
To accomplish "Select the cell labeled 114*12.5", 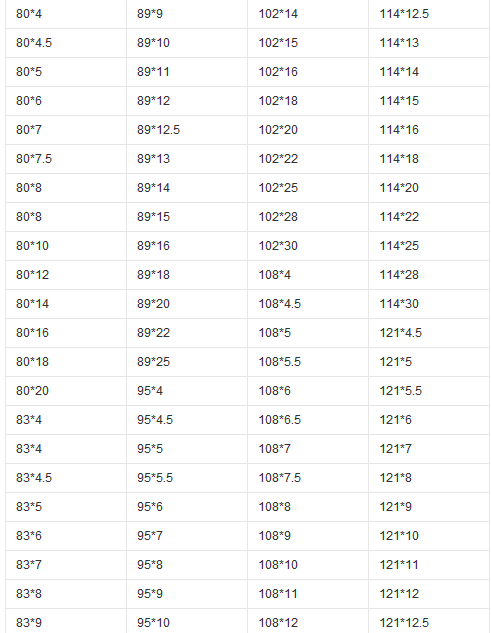I will pos(429,14).
